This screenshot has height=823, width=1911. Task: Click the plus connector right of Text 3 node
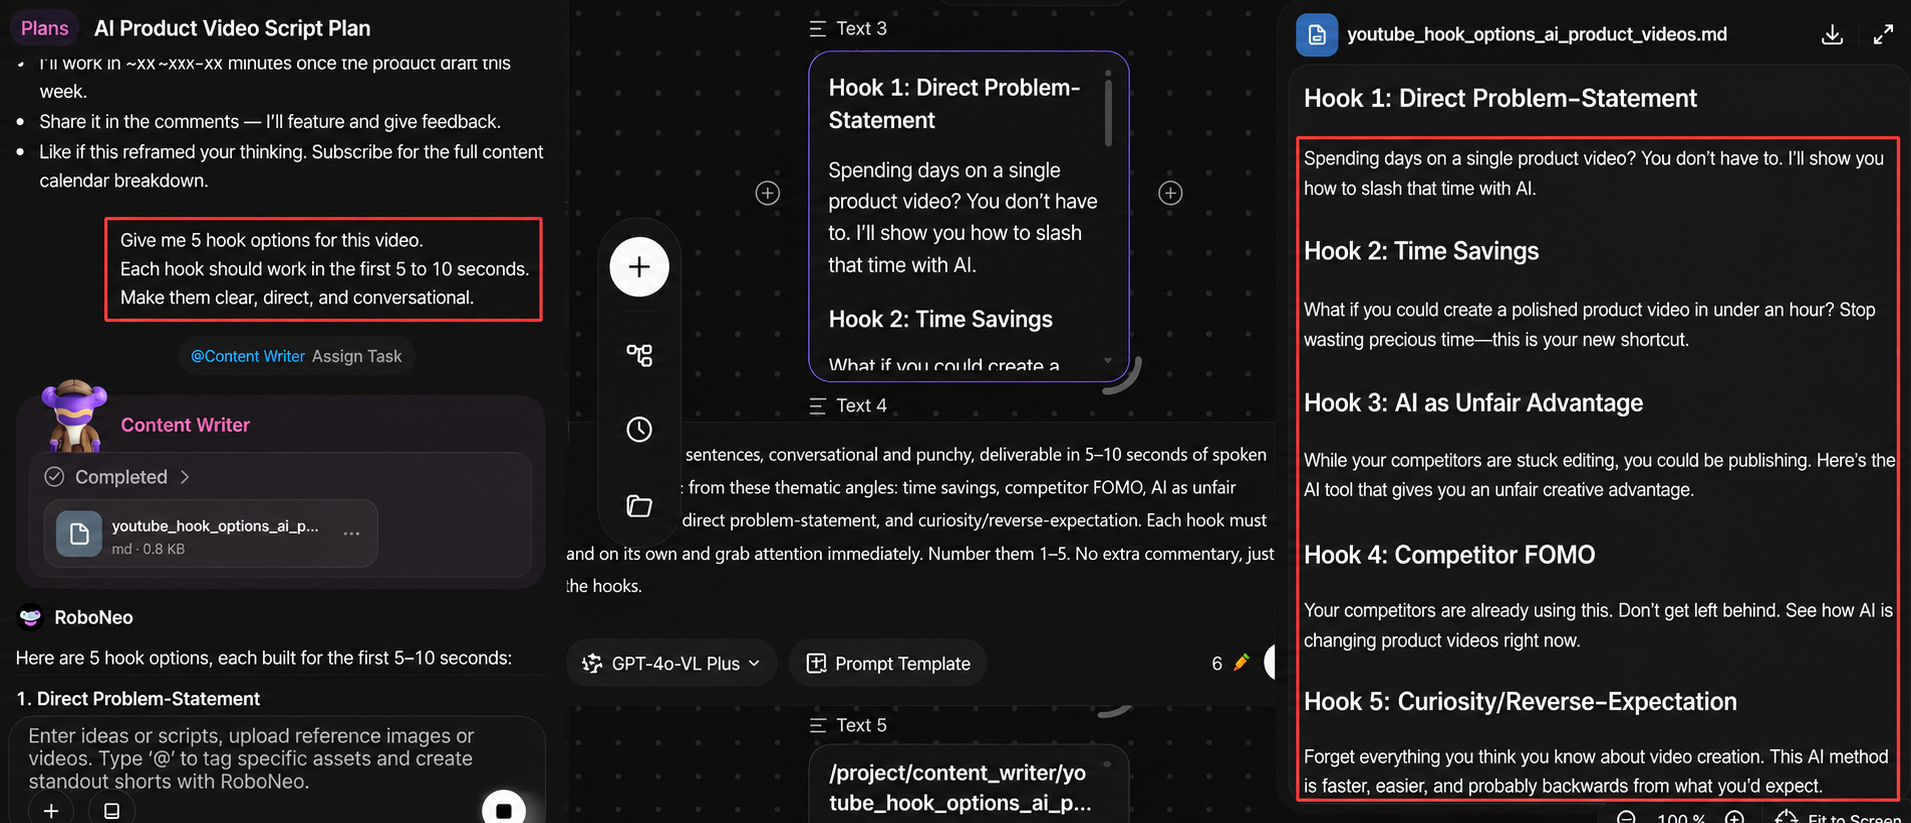click(1170, 193)
